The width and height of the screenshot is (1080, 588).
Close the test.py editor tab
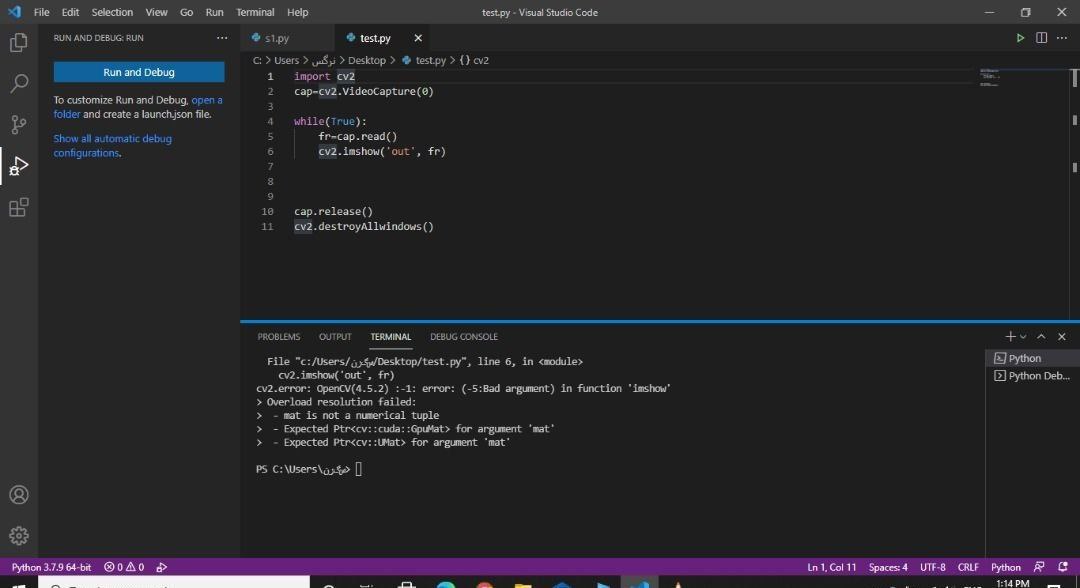coord(417,38)
